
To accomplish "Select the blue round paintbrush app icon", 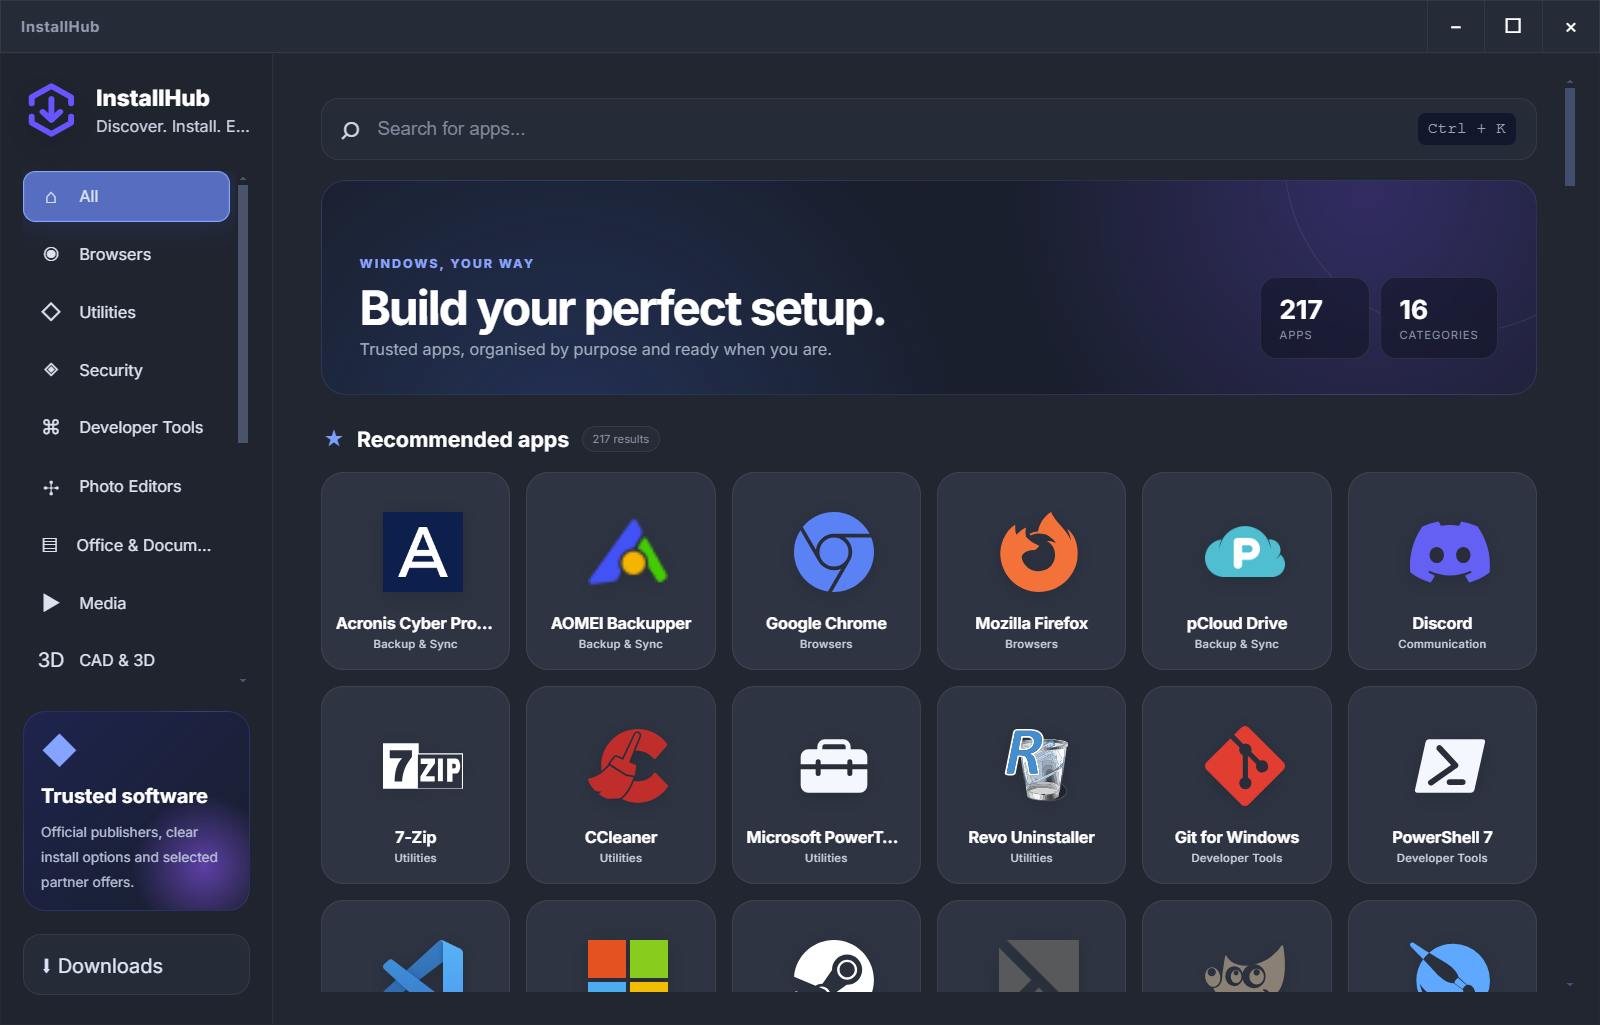I will coord(1449,966).
